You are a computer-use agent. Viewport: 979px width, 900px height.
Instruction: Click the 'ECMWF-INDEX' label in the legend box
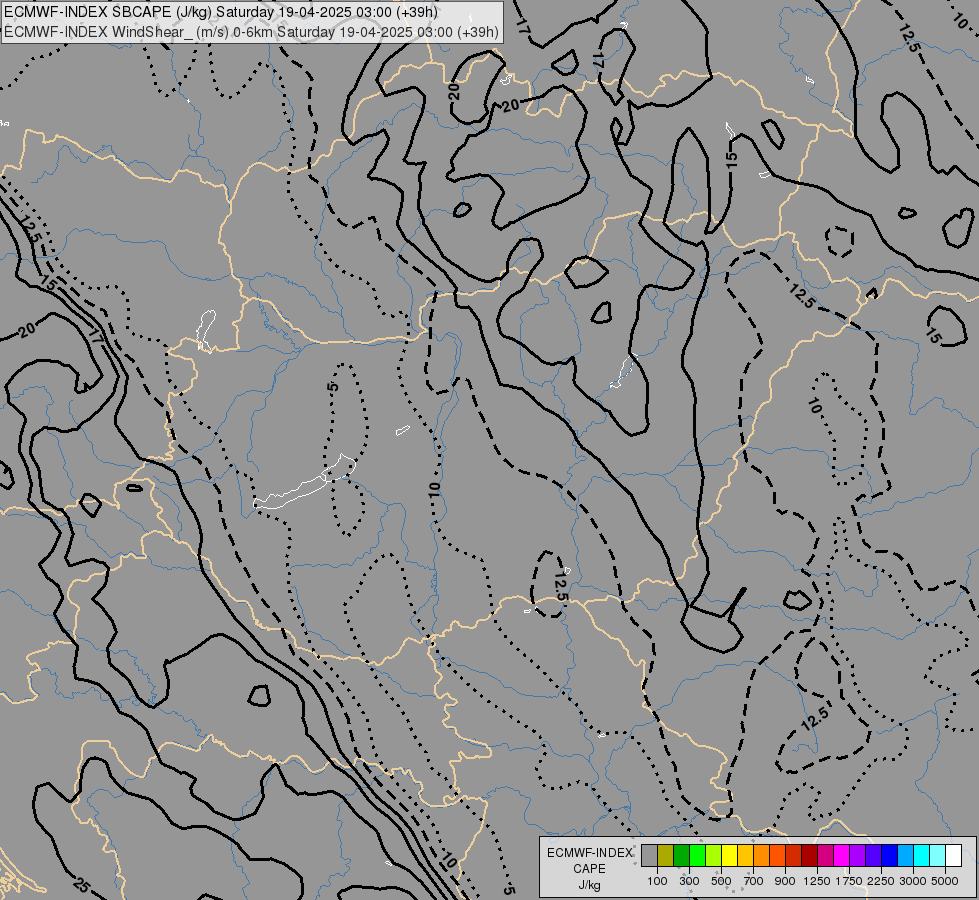tap(590, 853)
